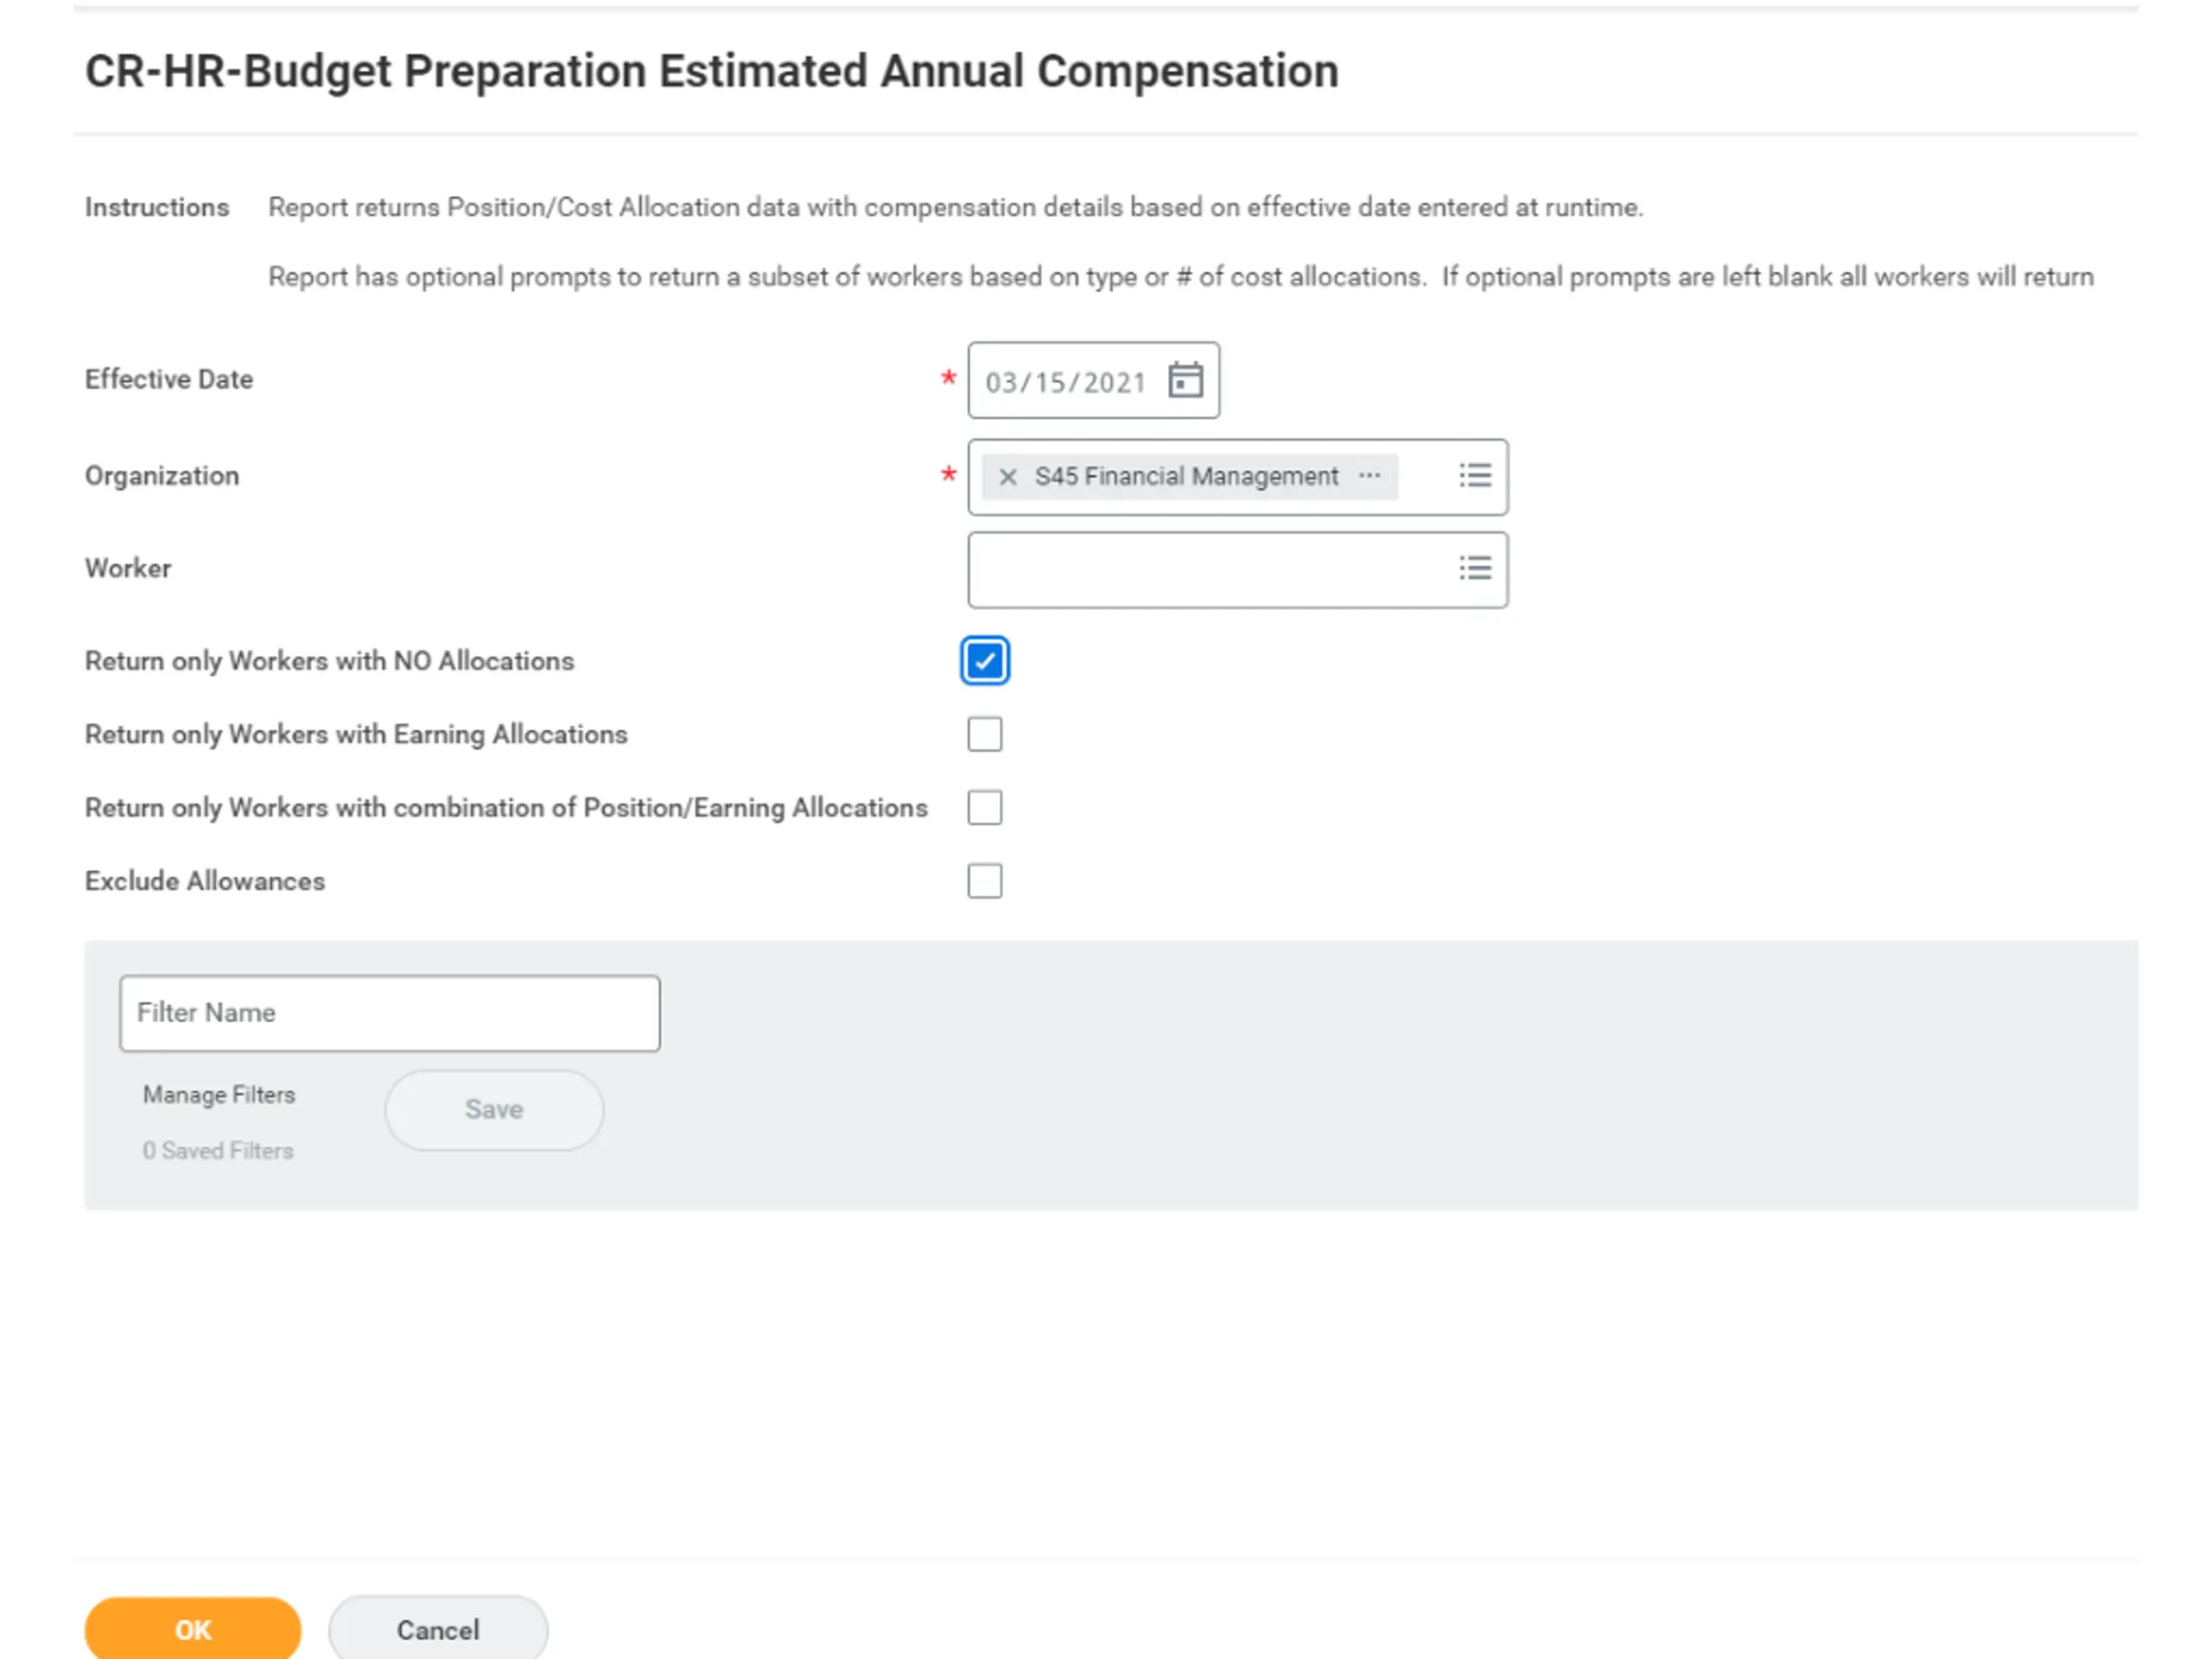Check combination of Position/Earning Allocations box
This screenshot has width=2212, height=1659.
tap(984, 807)
